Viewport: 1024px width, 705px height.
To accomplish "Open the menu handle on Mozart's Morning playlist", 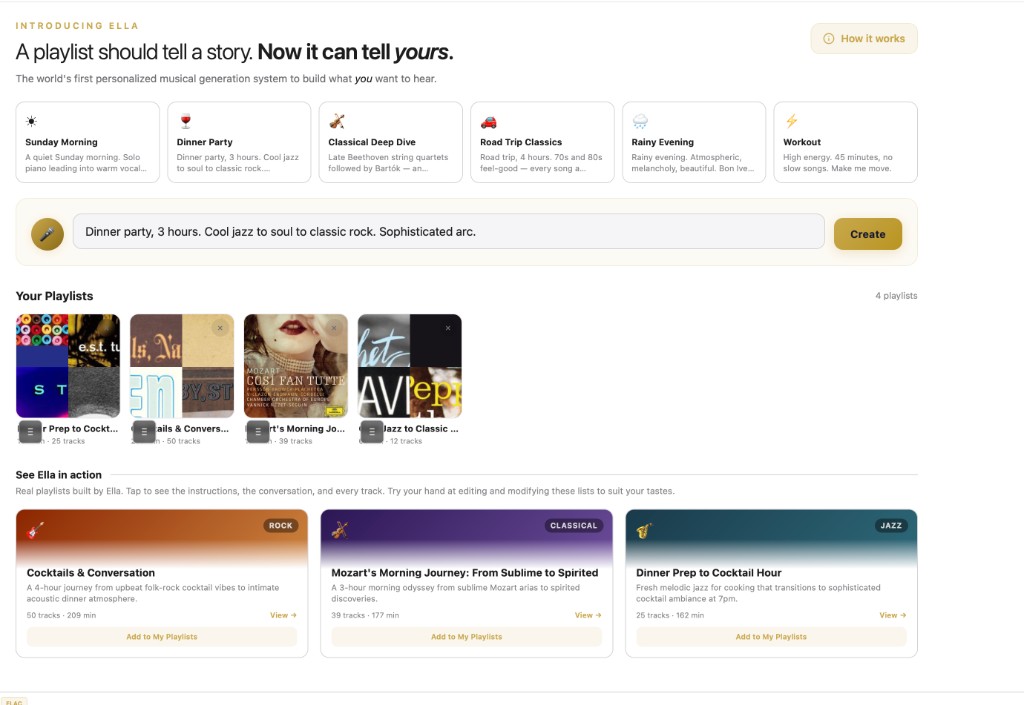I will (259, 431).
